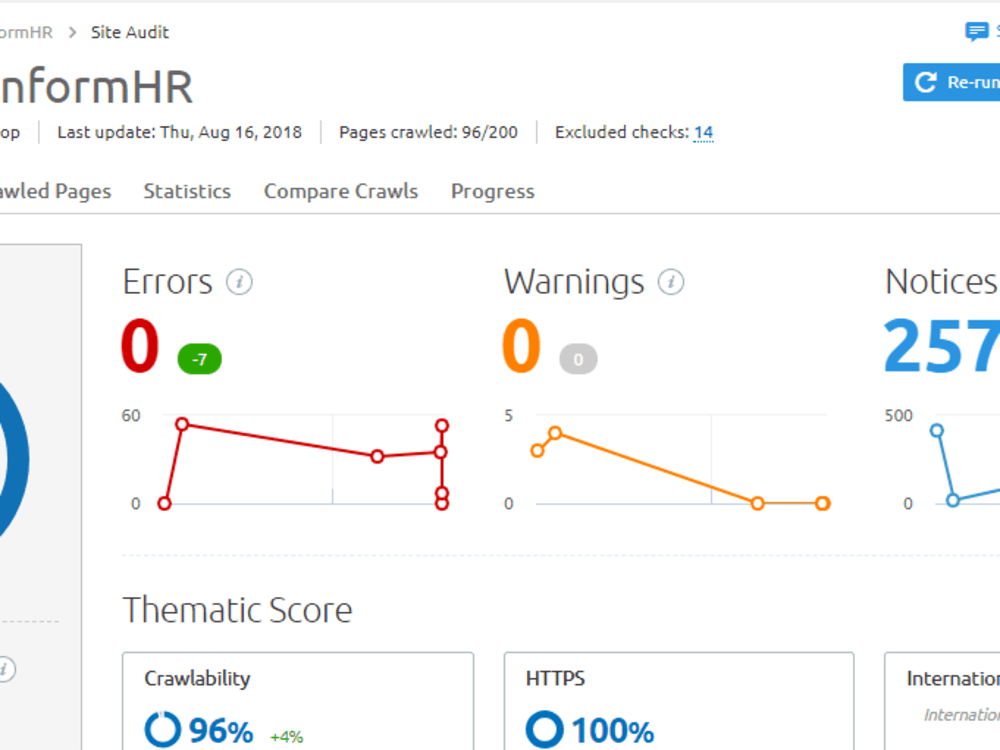The image size is (1000, 750).
Task: Click the Pages crawled 96/200 text
Action: tap(429, 132)
